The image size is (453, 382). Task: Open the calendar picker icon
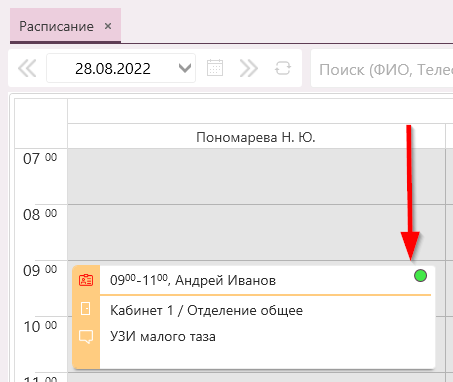[215, 68]
